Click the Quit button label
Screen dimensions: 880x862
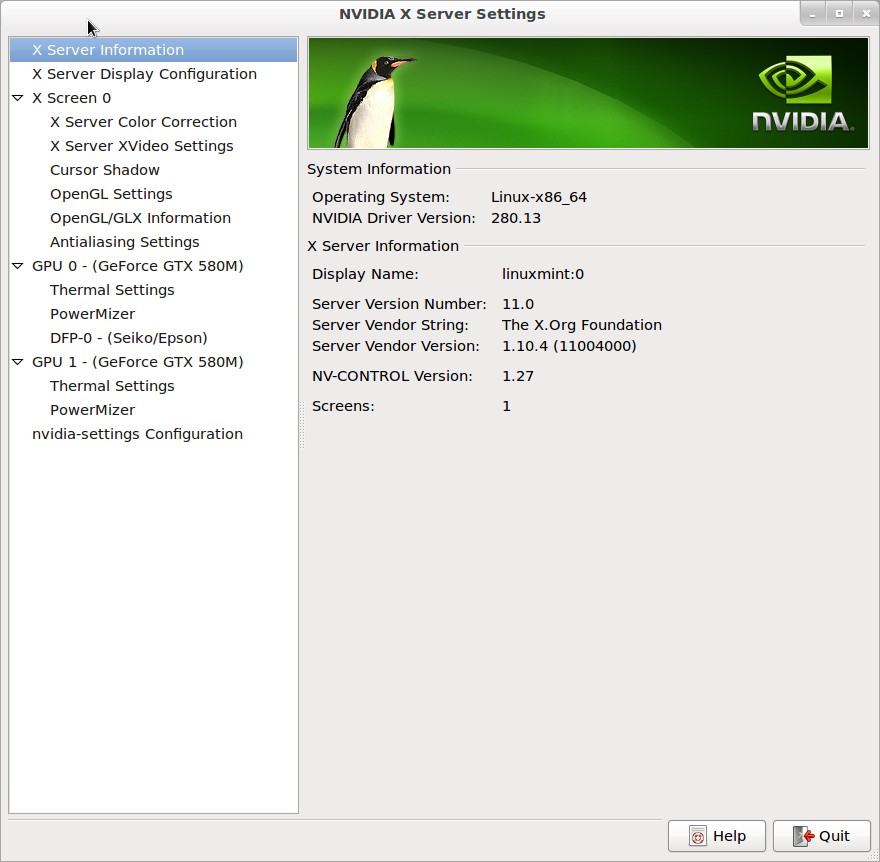(x=834, y=836)
